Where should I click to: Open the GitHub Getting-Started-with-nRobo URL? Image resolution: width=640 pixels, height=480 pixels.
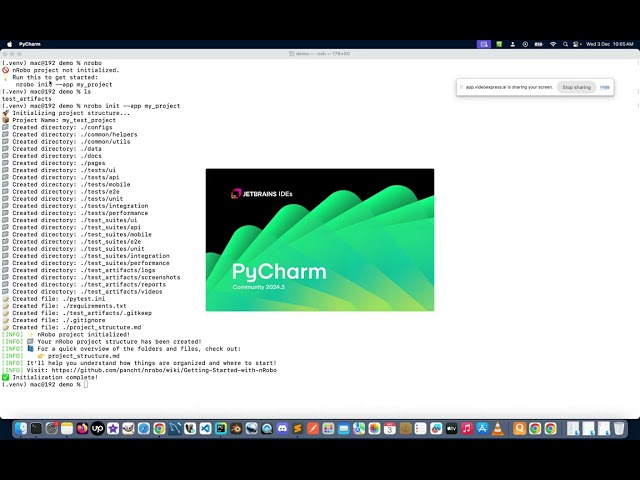[x=164, y=370]
